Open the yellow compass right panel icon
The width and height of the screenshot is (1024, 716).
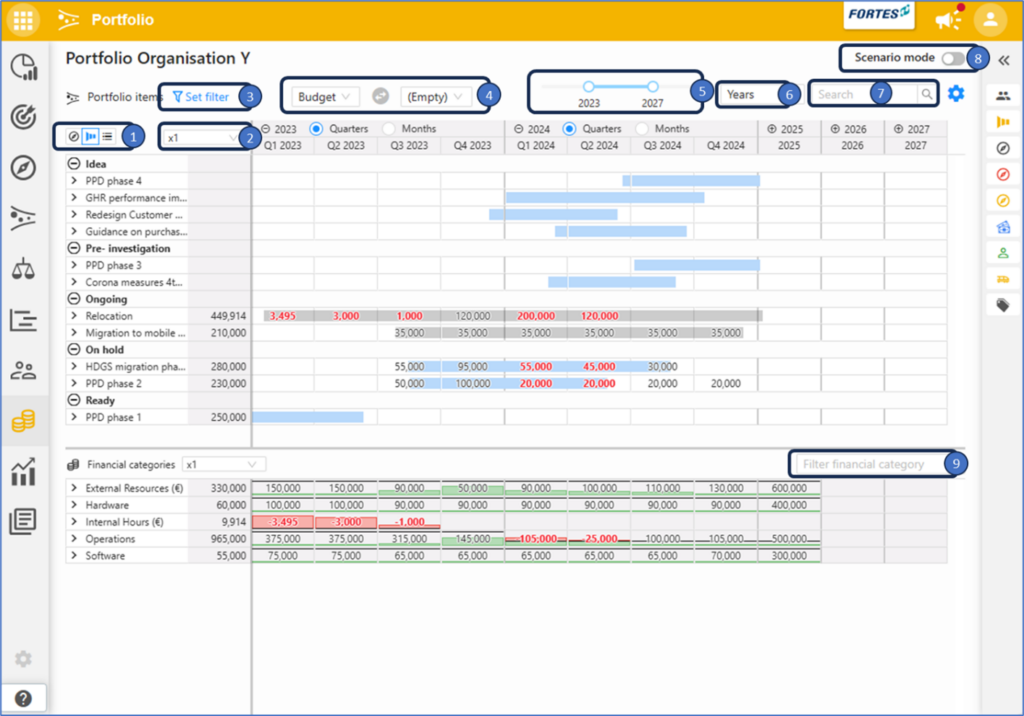click(1003, 201)
